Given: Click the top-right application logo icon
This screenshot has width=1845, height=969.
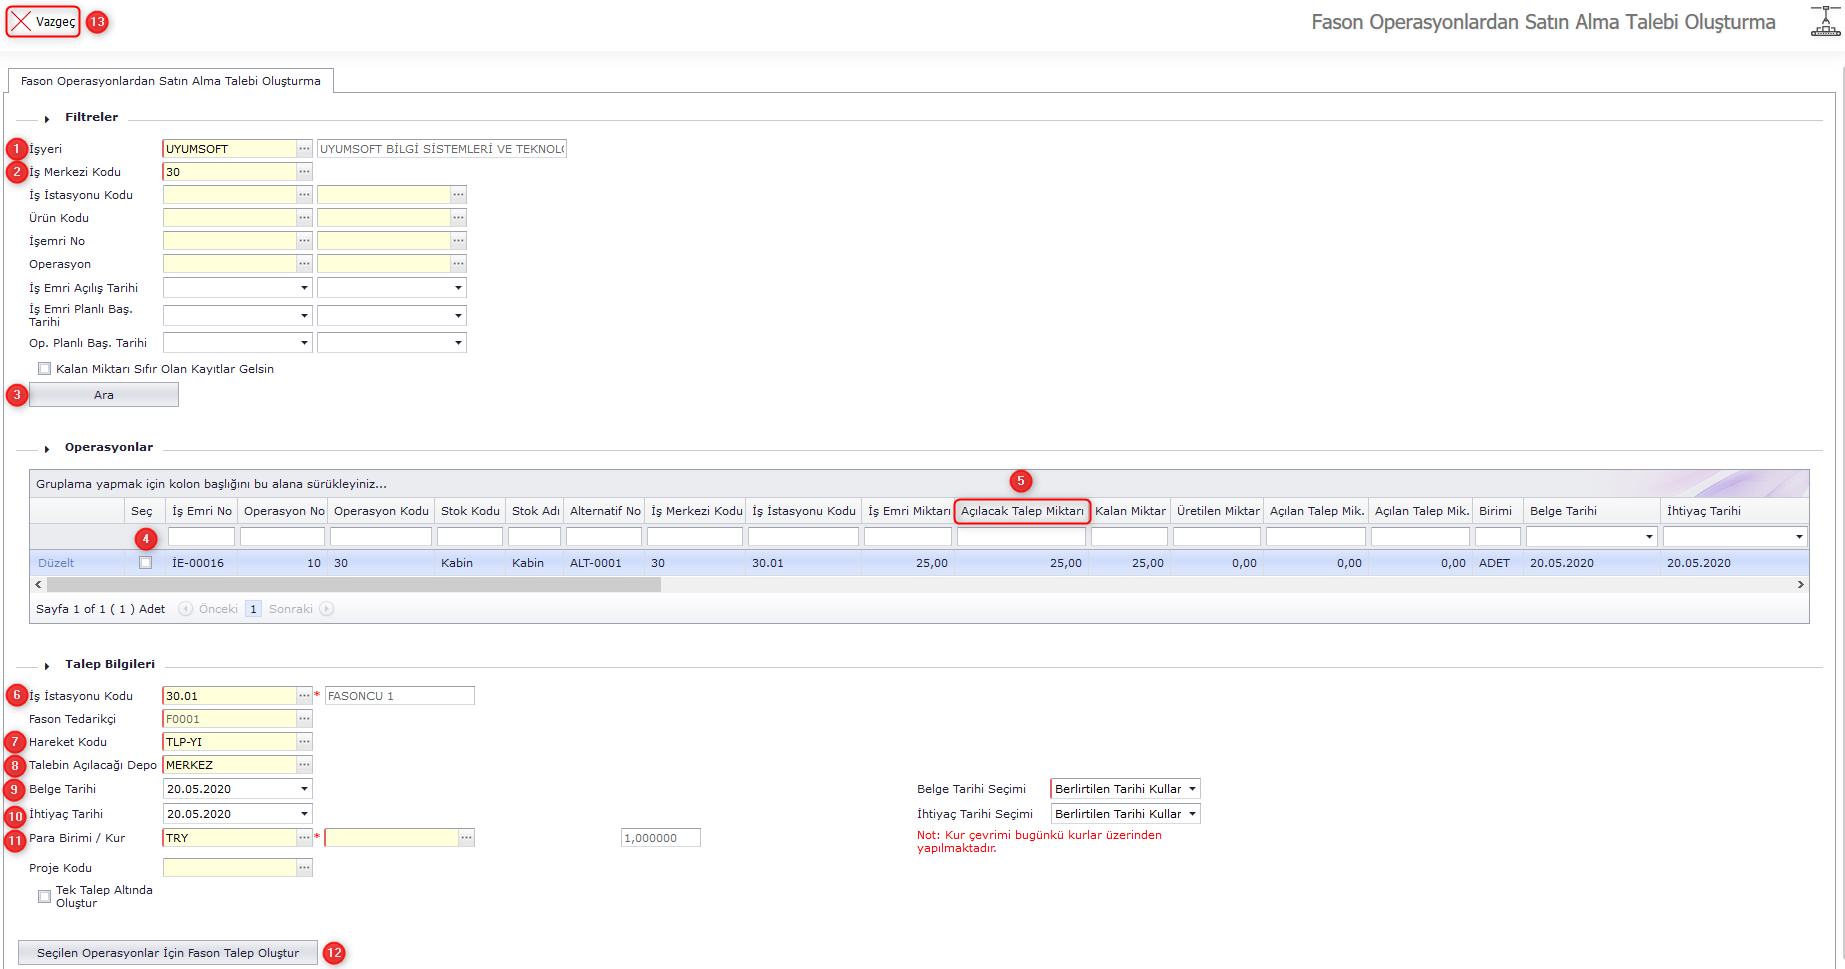Looking at the screenshot, I should [1825, 21].
